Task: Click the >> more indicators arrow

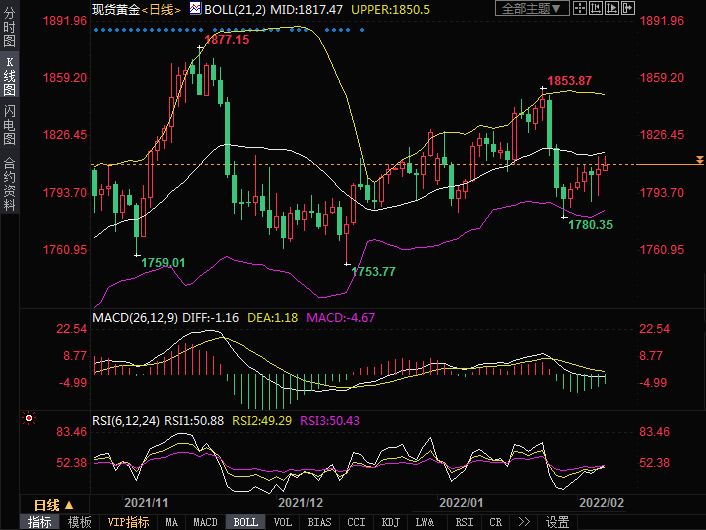Action: [x=522, y=522]
